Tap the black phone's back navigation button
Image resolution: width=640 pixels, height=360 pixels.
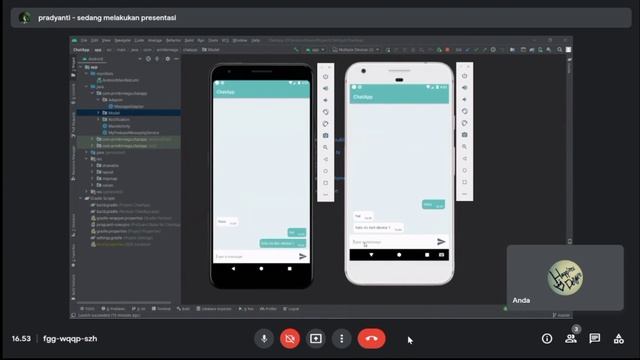click(233, 269)
